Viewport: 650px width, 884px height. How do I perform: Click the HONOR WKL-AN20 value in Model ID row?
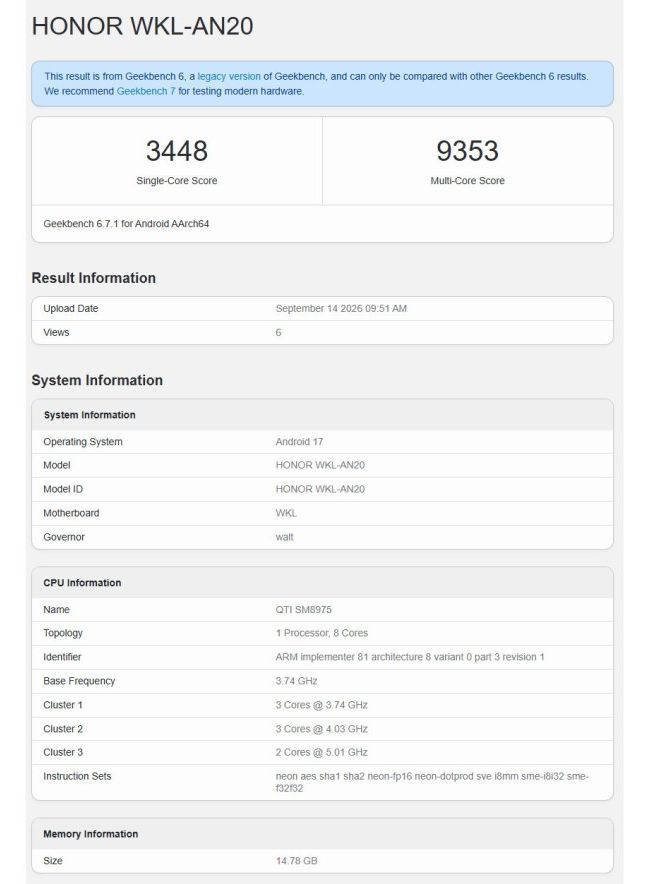[x=320, y=489]
